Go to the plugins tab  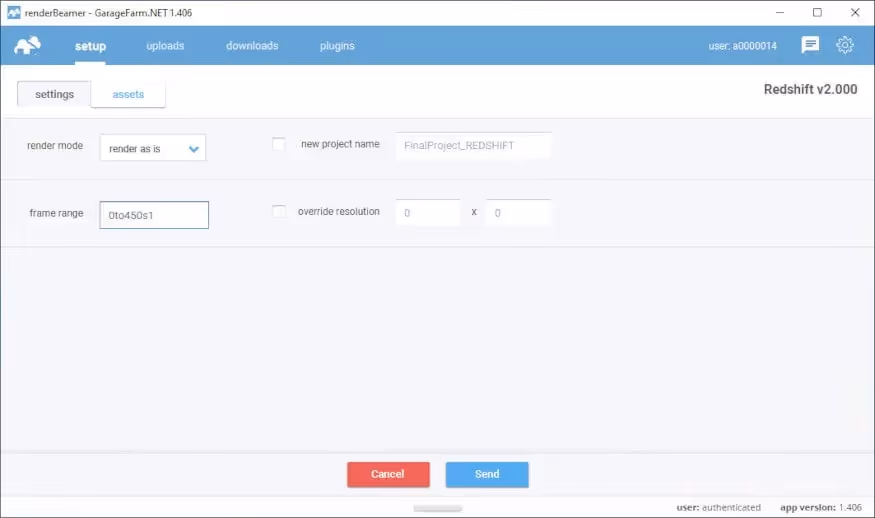click(x=337, y=46)
